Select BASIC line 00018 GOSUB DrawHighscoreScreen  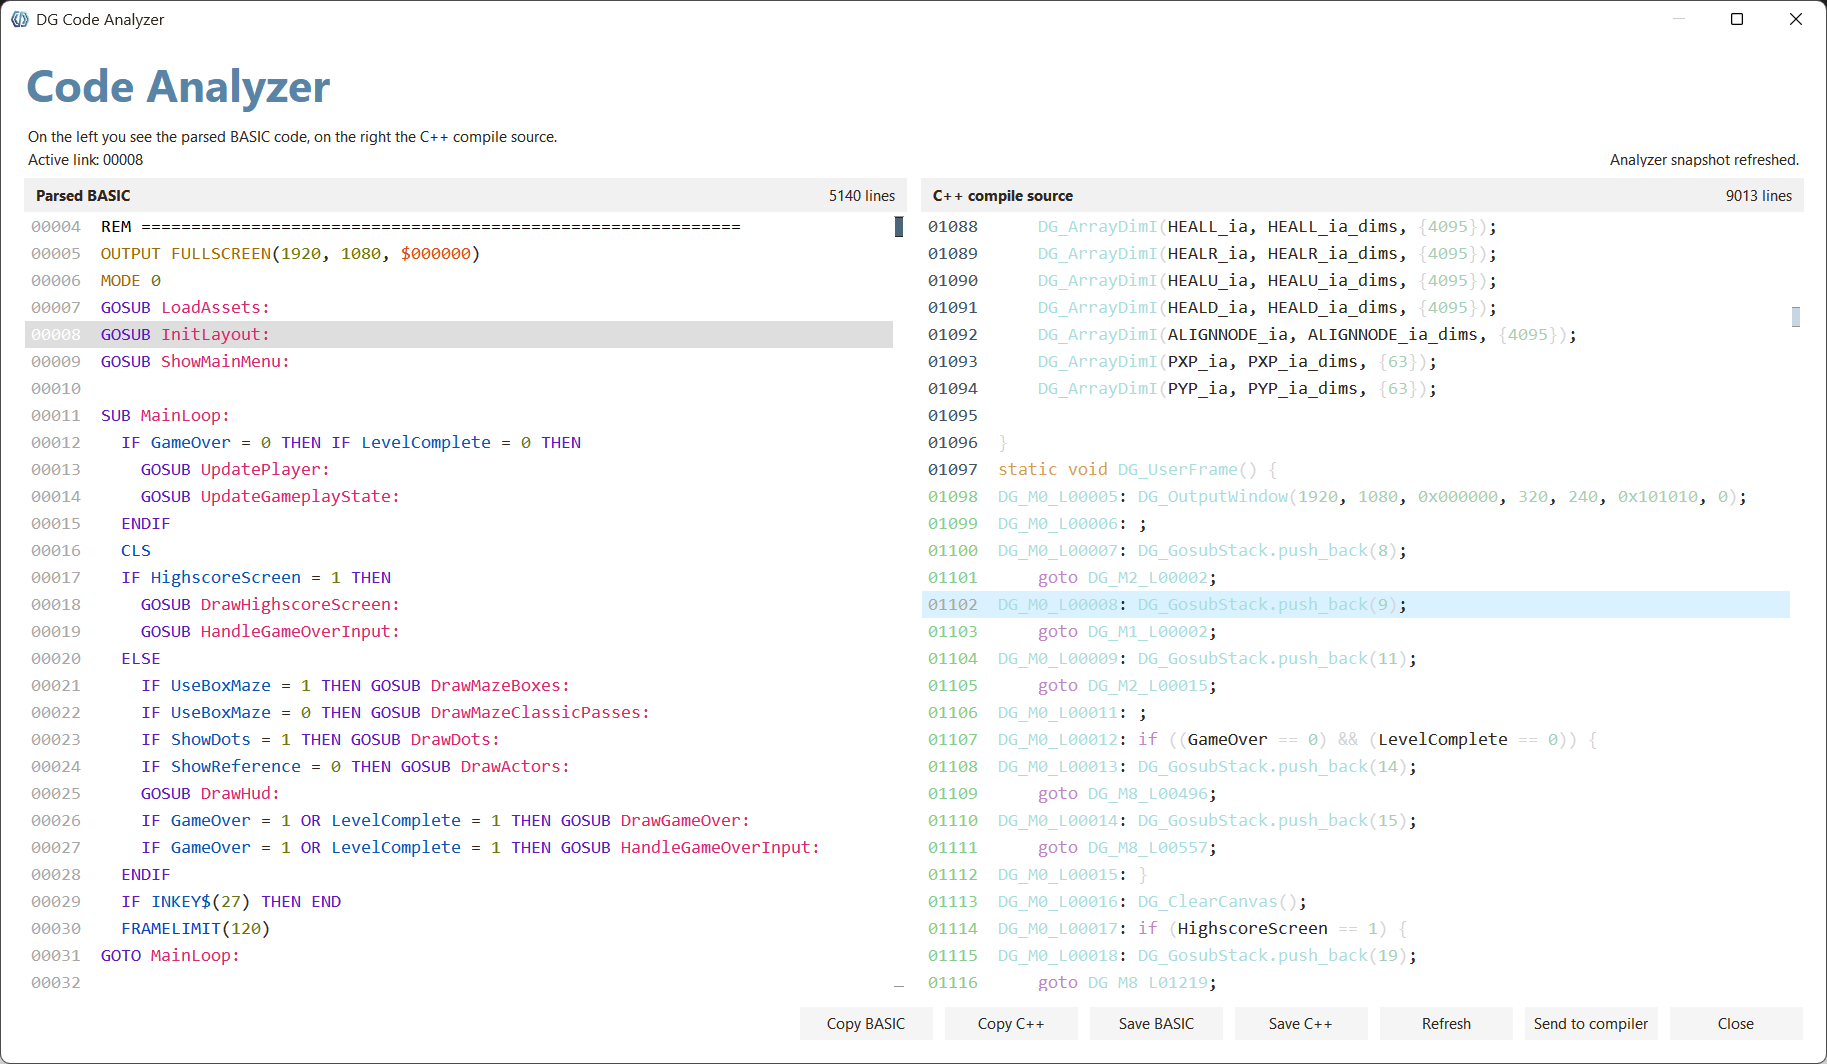click(x=459, y=604)
